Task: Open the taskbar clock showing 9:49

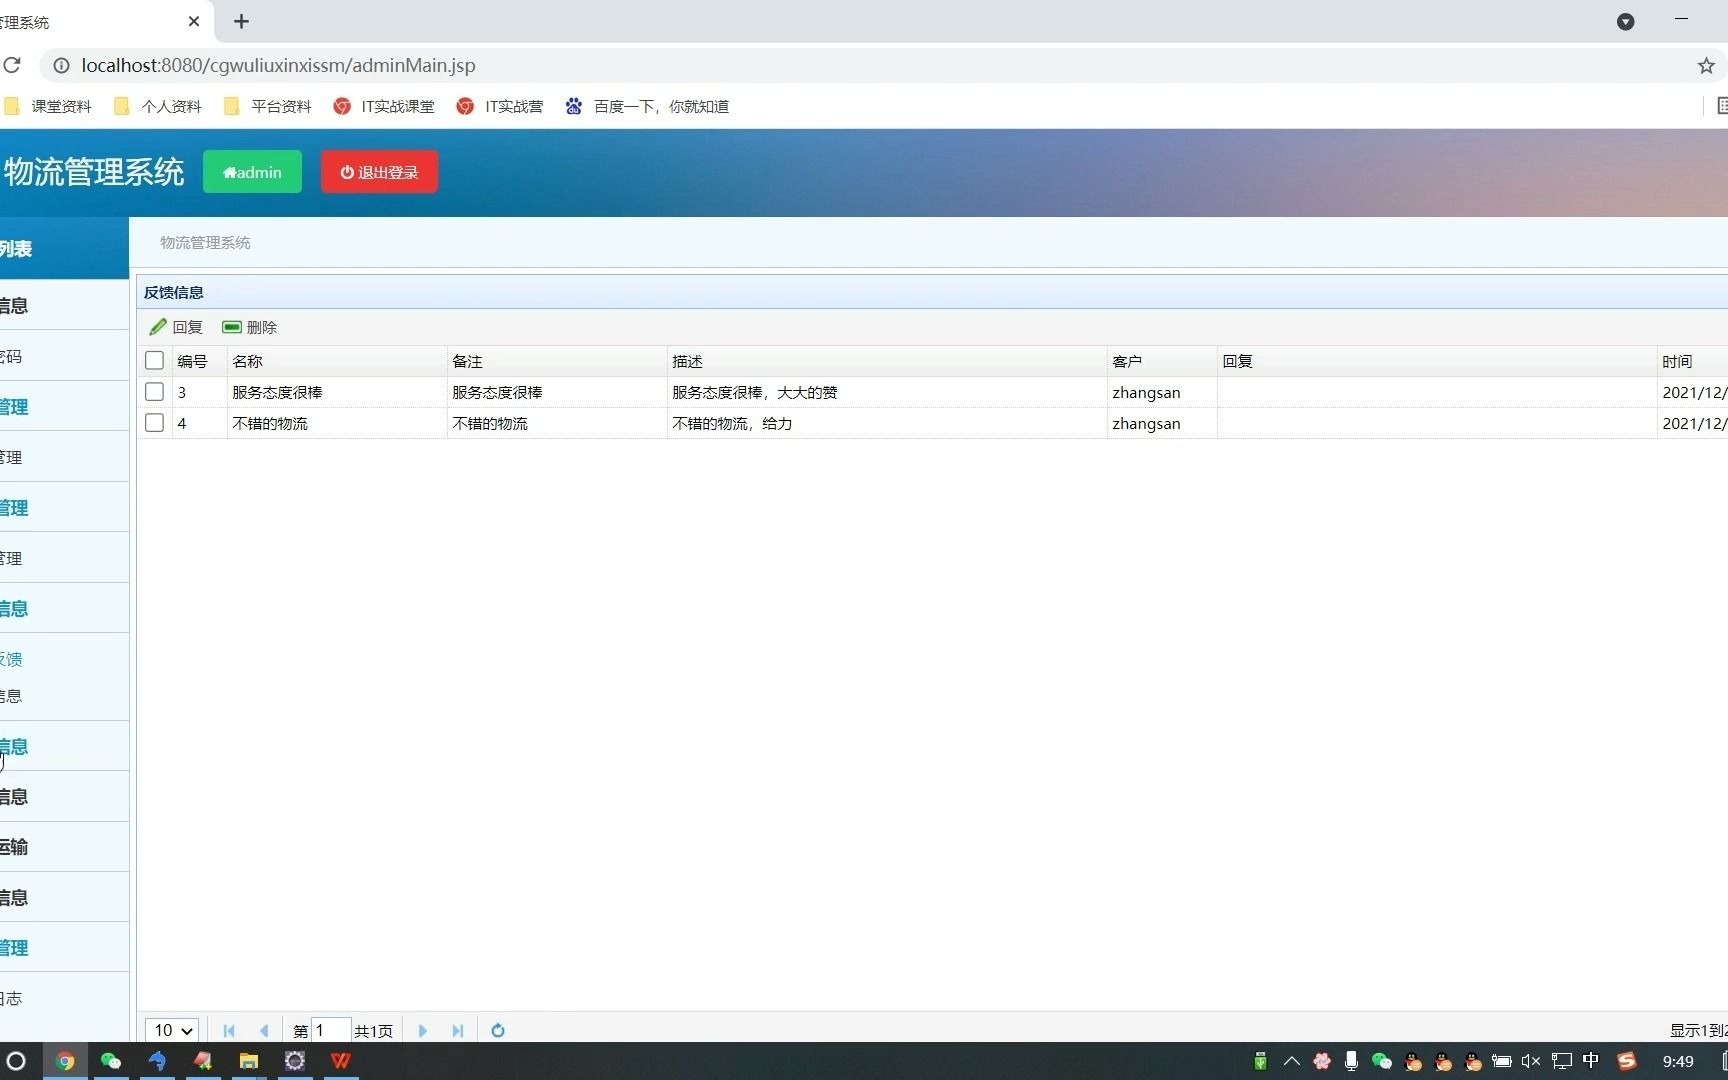Action: click(1678, 1061)
